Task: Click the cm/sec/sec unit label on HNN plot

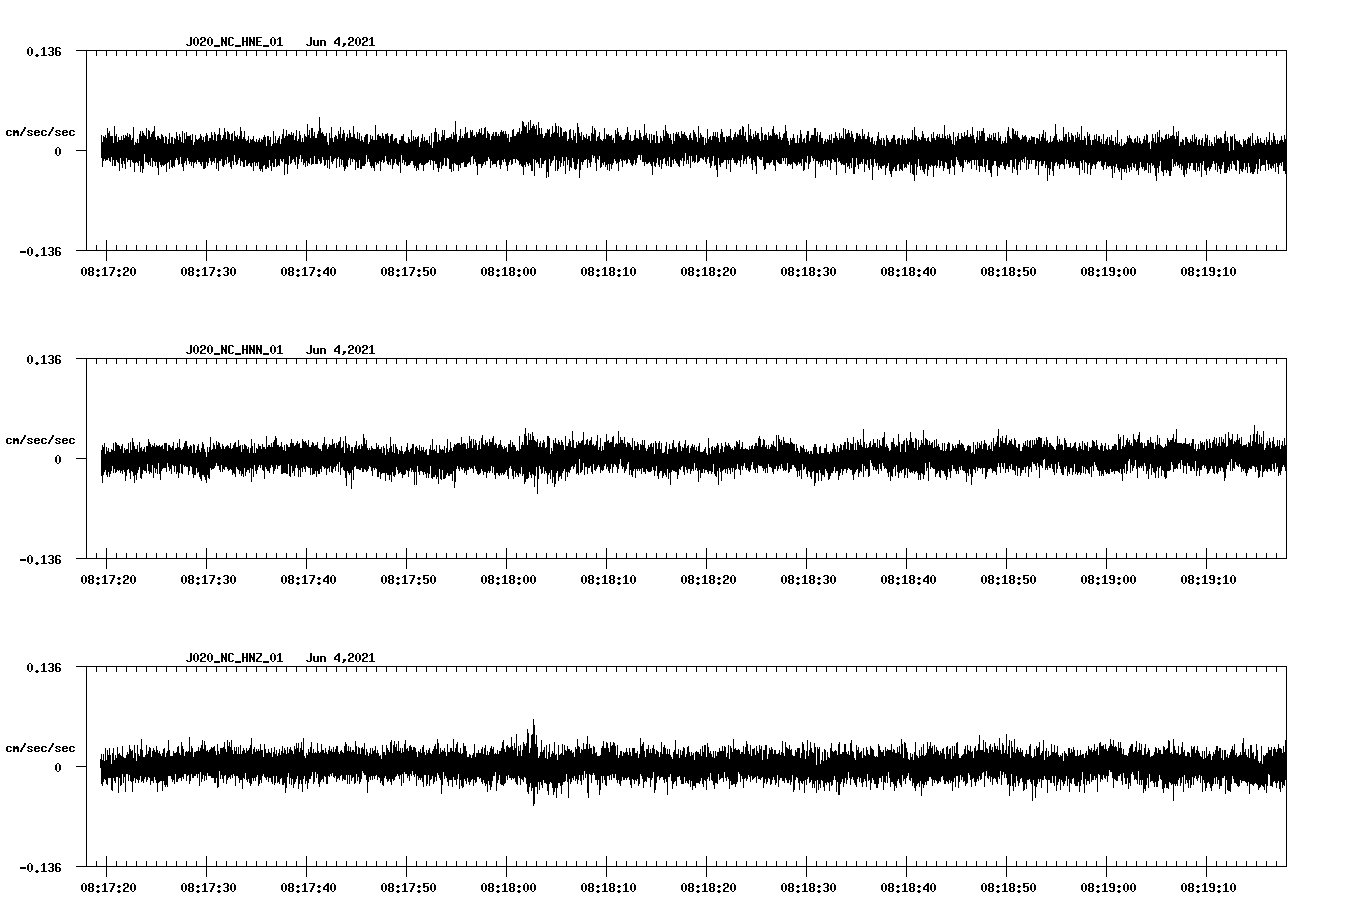Action: click(40, 440)
